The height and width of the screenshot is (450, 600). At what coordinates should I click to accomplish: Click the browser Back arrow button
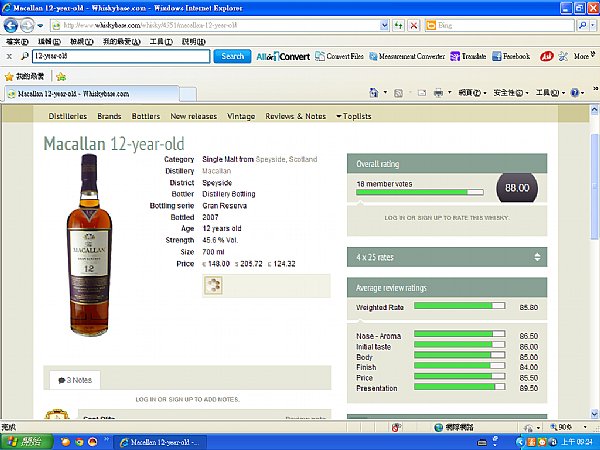click(x=11, y=26)
